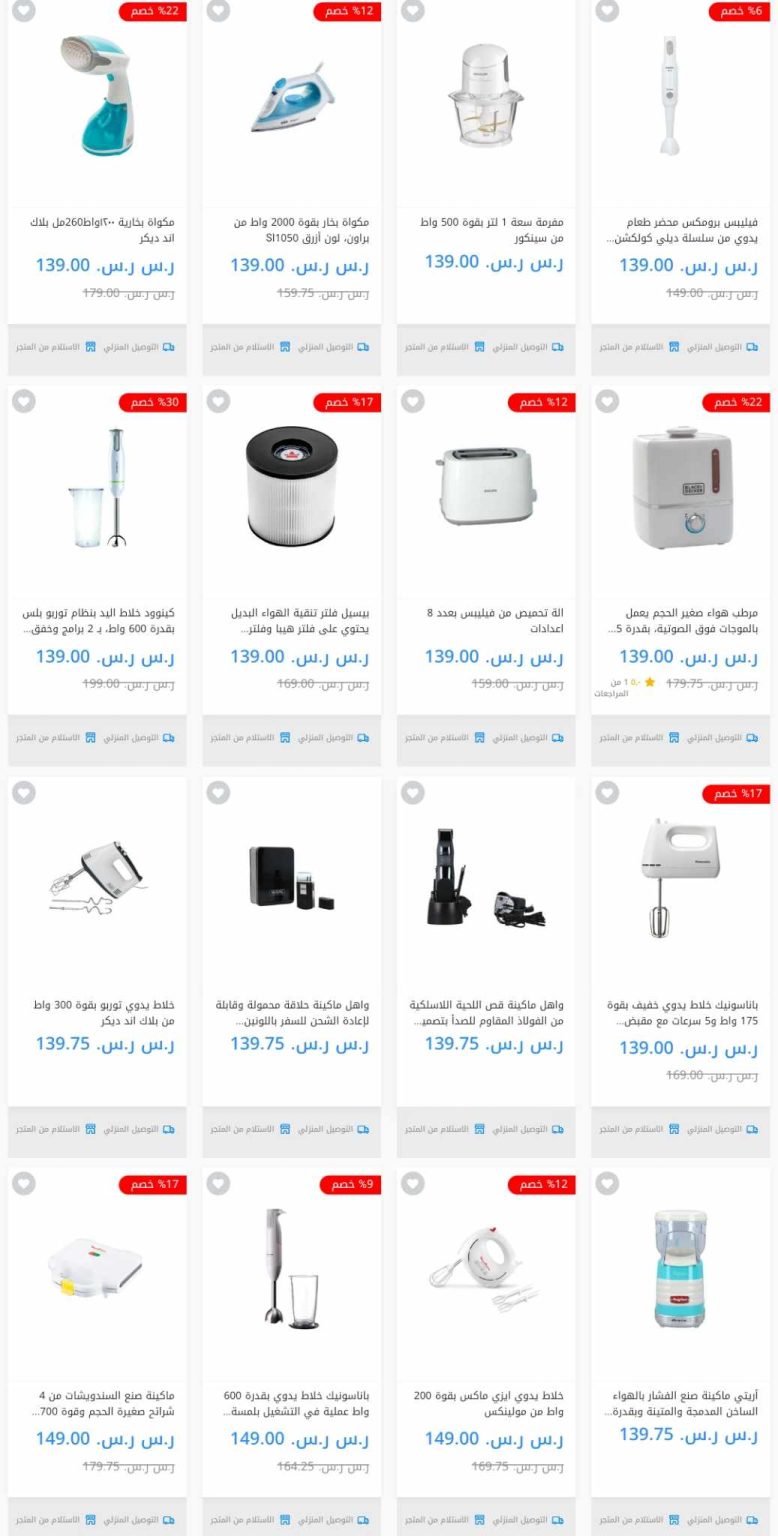Click heart icon on popcorn maker card
Screen dimensions: 778x1536
click(607, 1184)
